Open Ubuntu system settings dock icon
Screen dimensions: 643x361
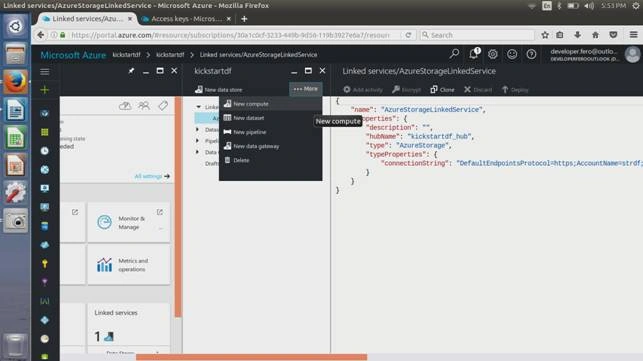pyautogui.click(x=16, y=193)
